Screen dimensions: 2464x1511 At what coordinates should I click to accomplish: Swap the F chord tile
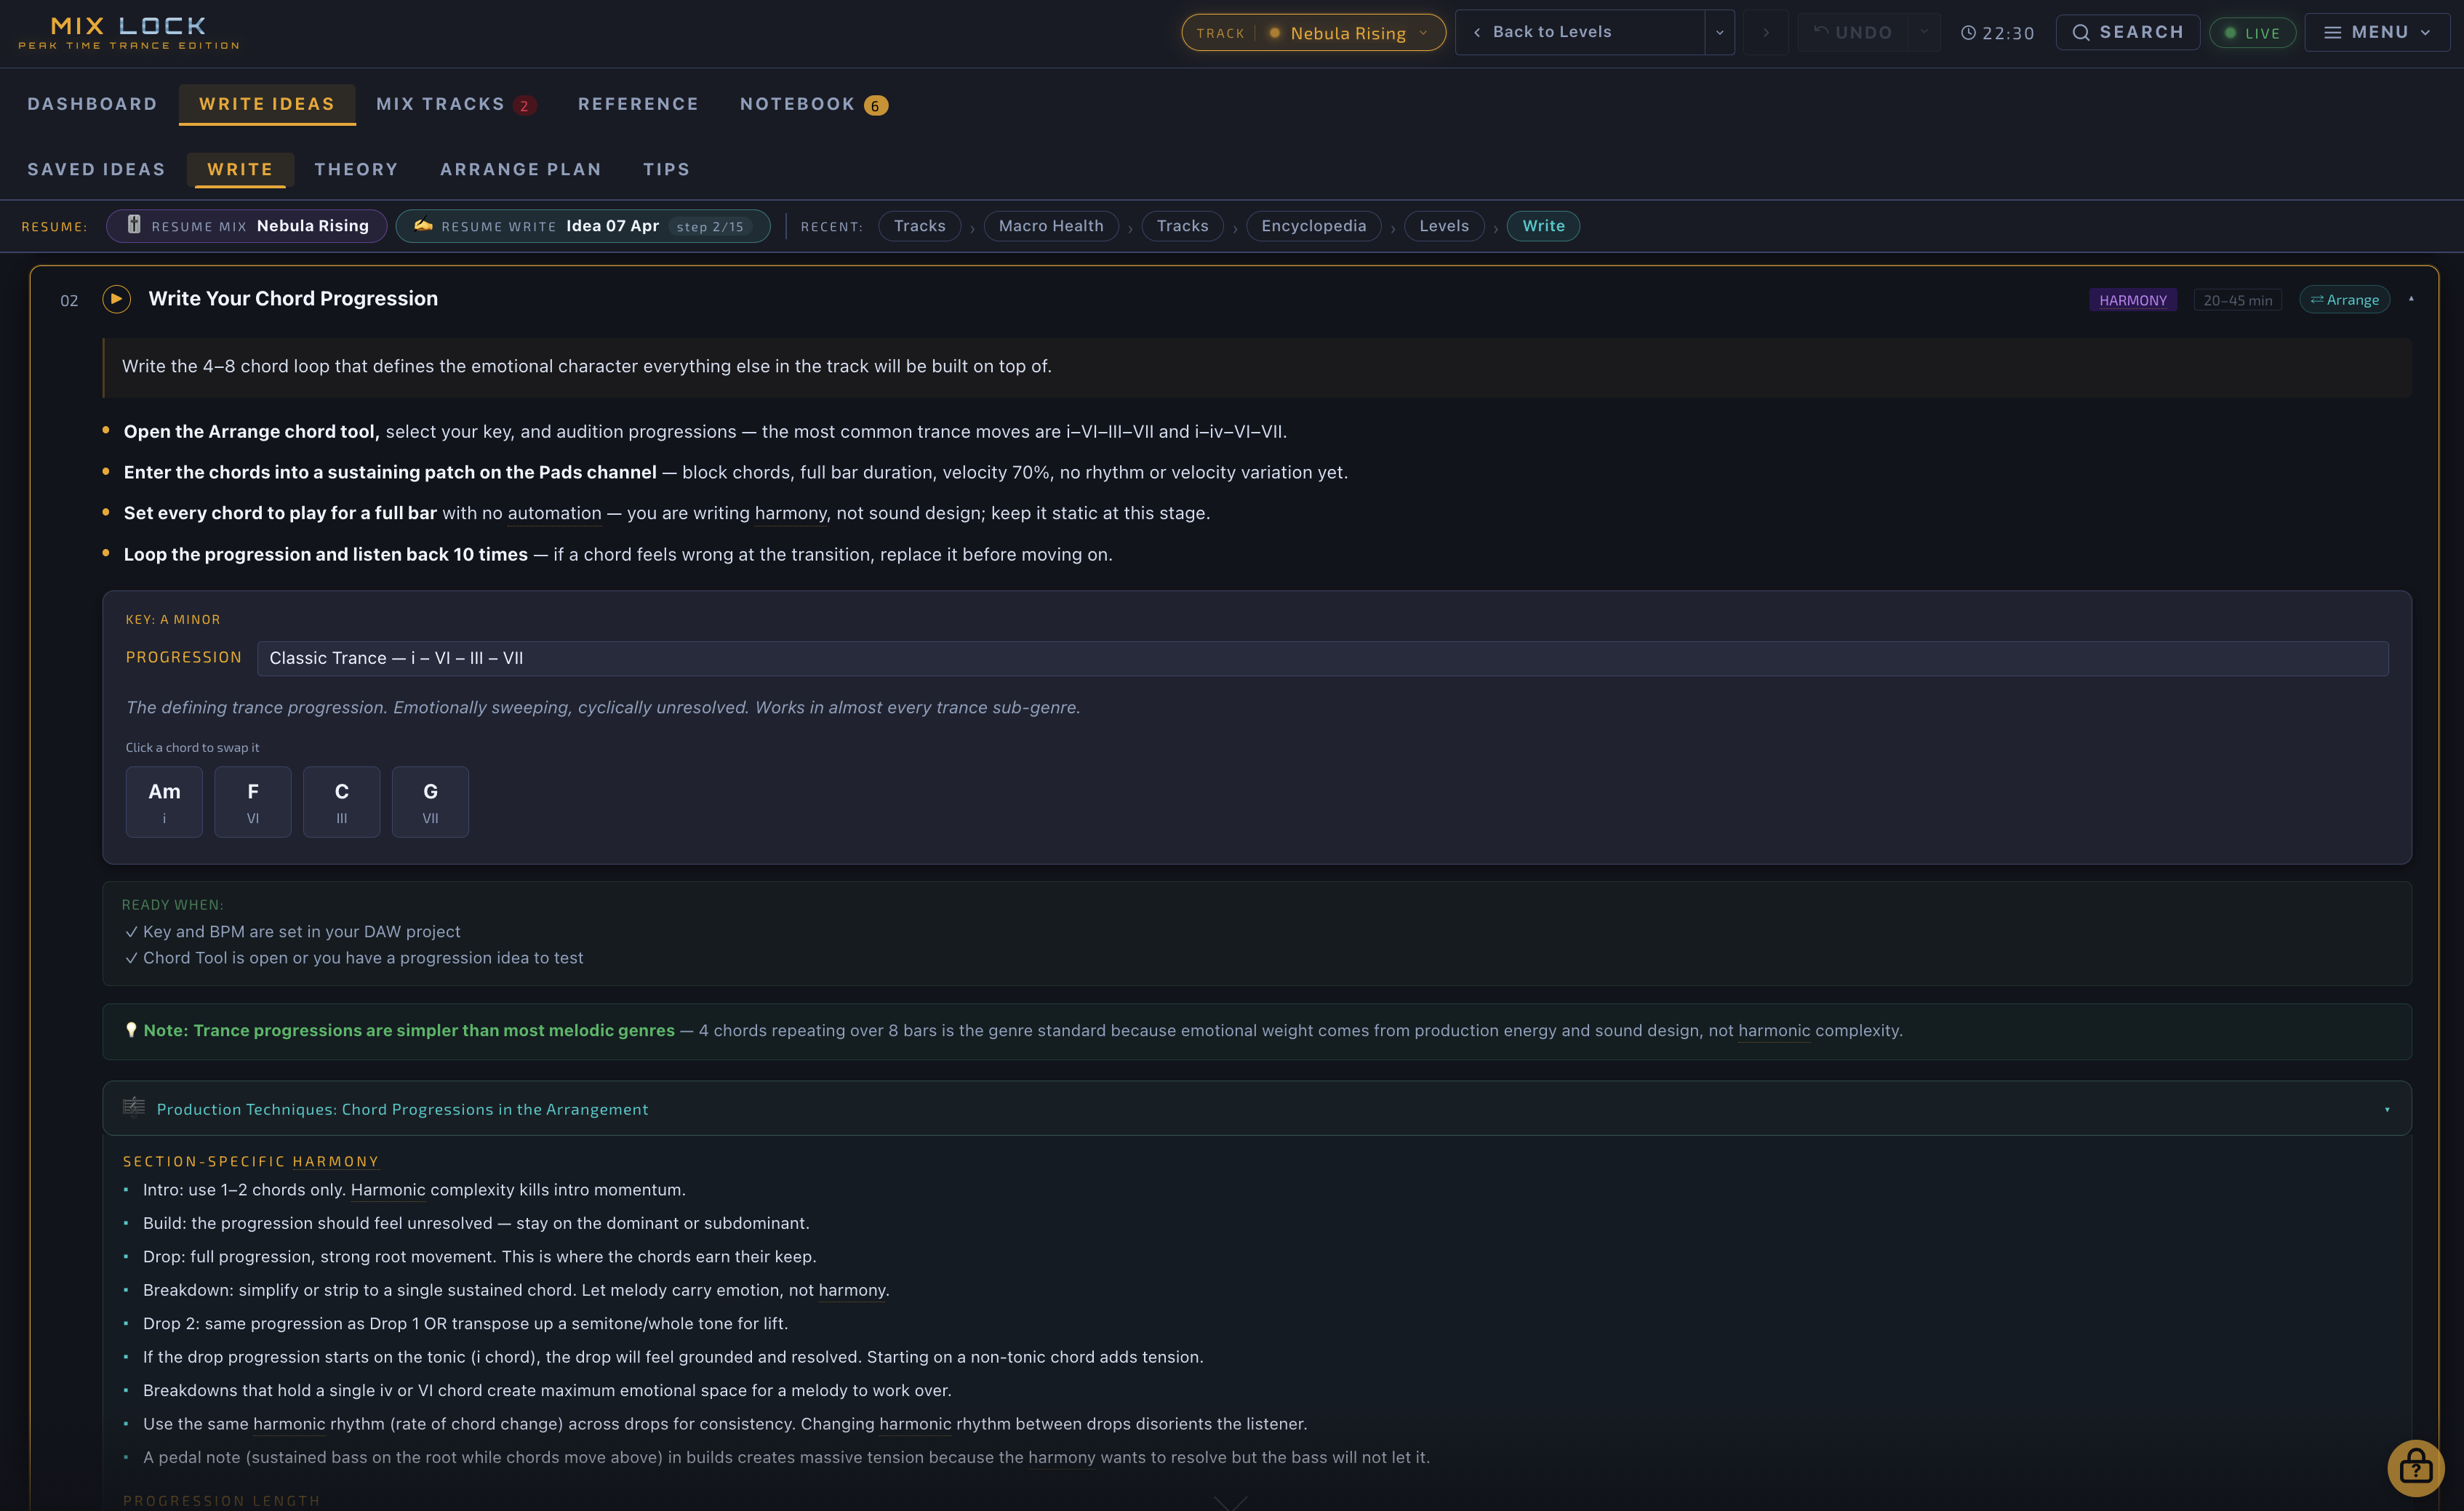pyautogui.click(x=253, y=802)
